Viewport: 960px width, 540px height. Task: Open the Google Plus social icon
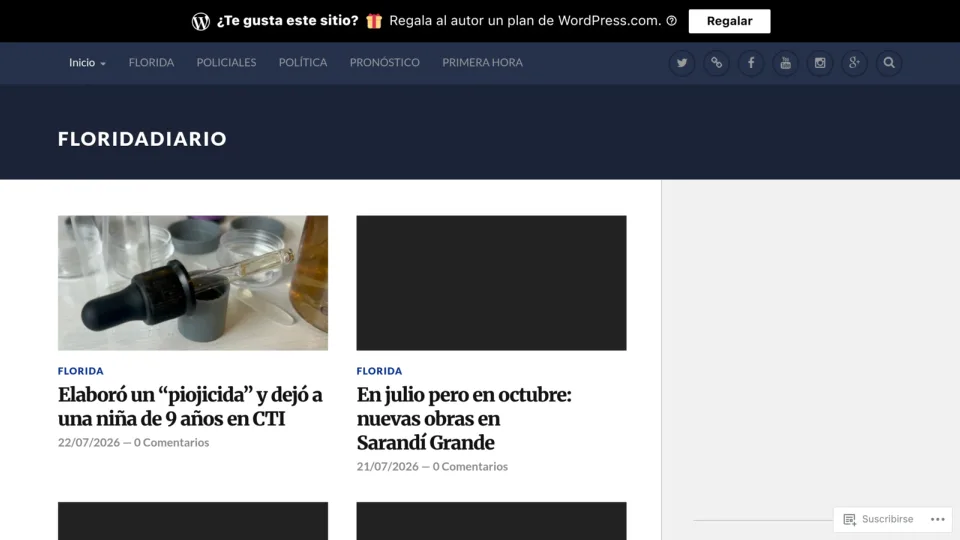click(854, 63)
